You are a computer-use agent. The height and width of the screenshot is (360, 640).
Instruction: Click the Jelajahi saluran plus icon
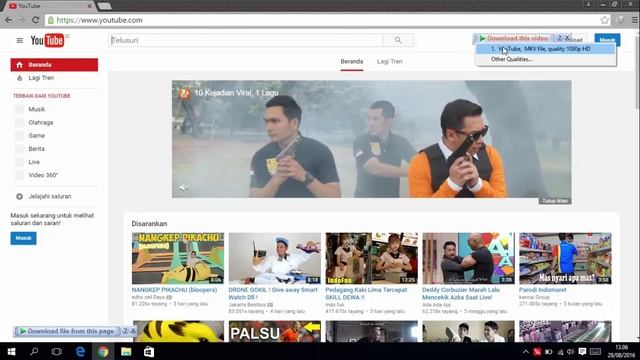pos(19,196)
